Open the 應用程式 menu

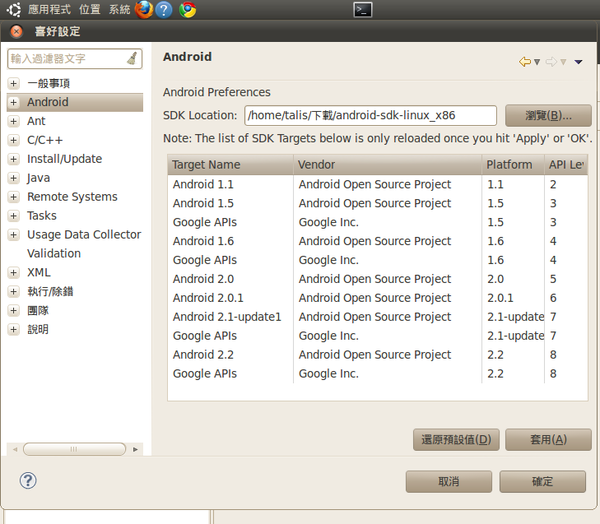[x=49, y=9]
